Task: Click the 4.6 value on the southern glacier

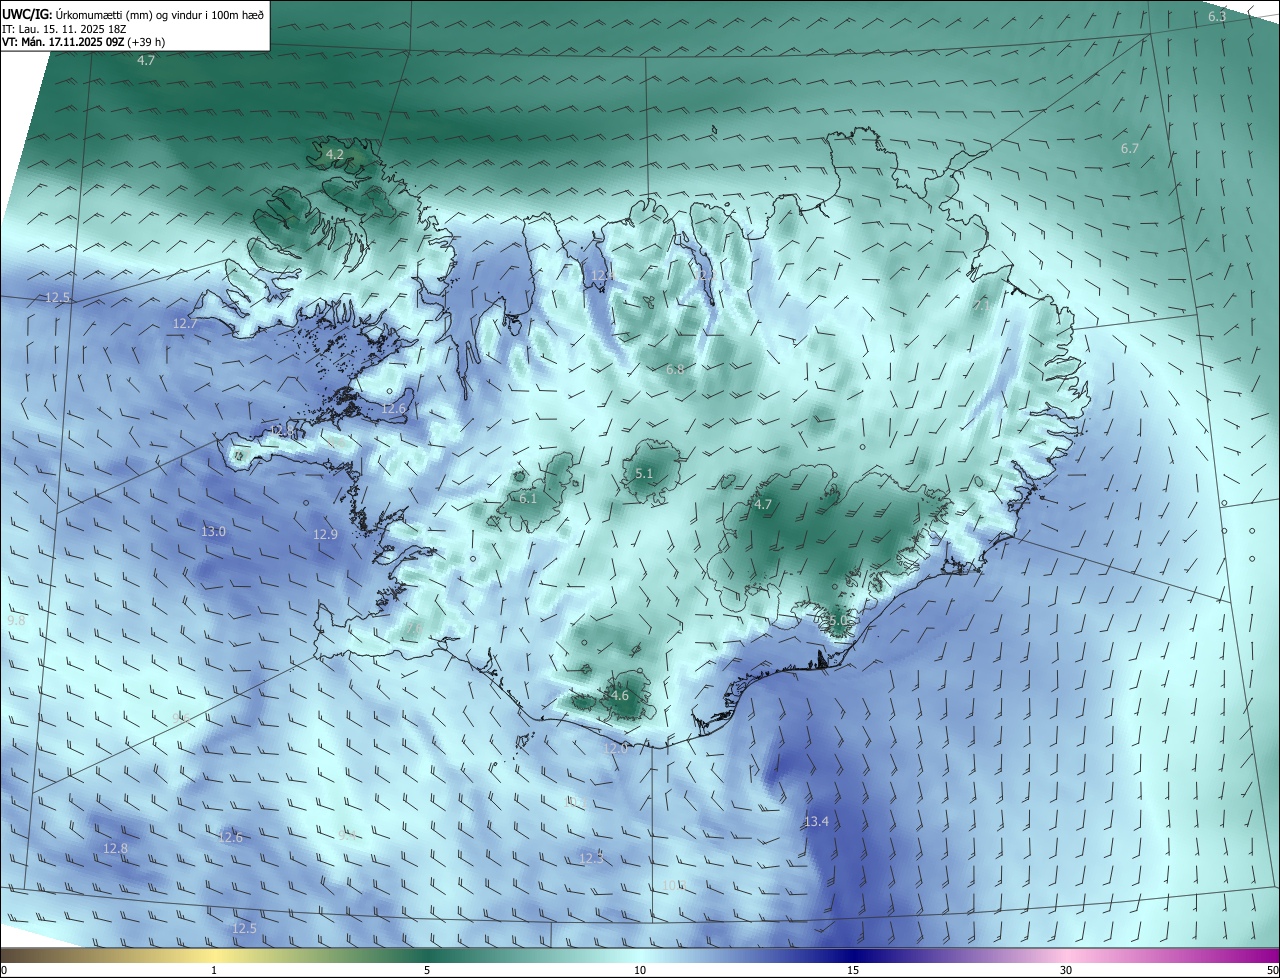Action: pyautogui.click(x=619, y=695)
